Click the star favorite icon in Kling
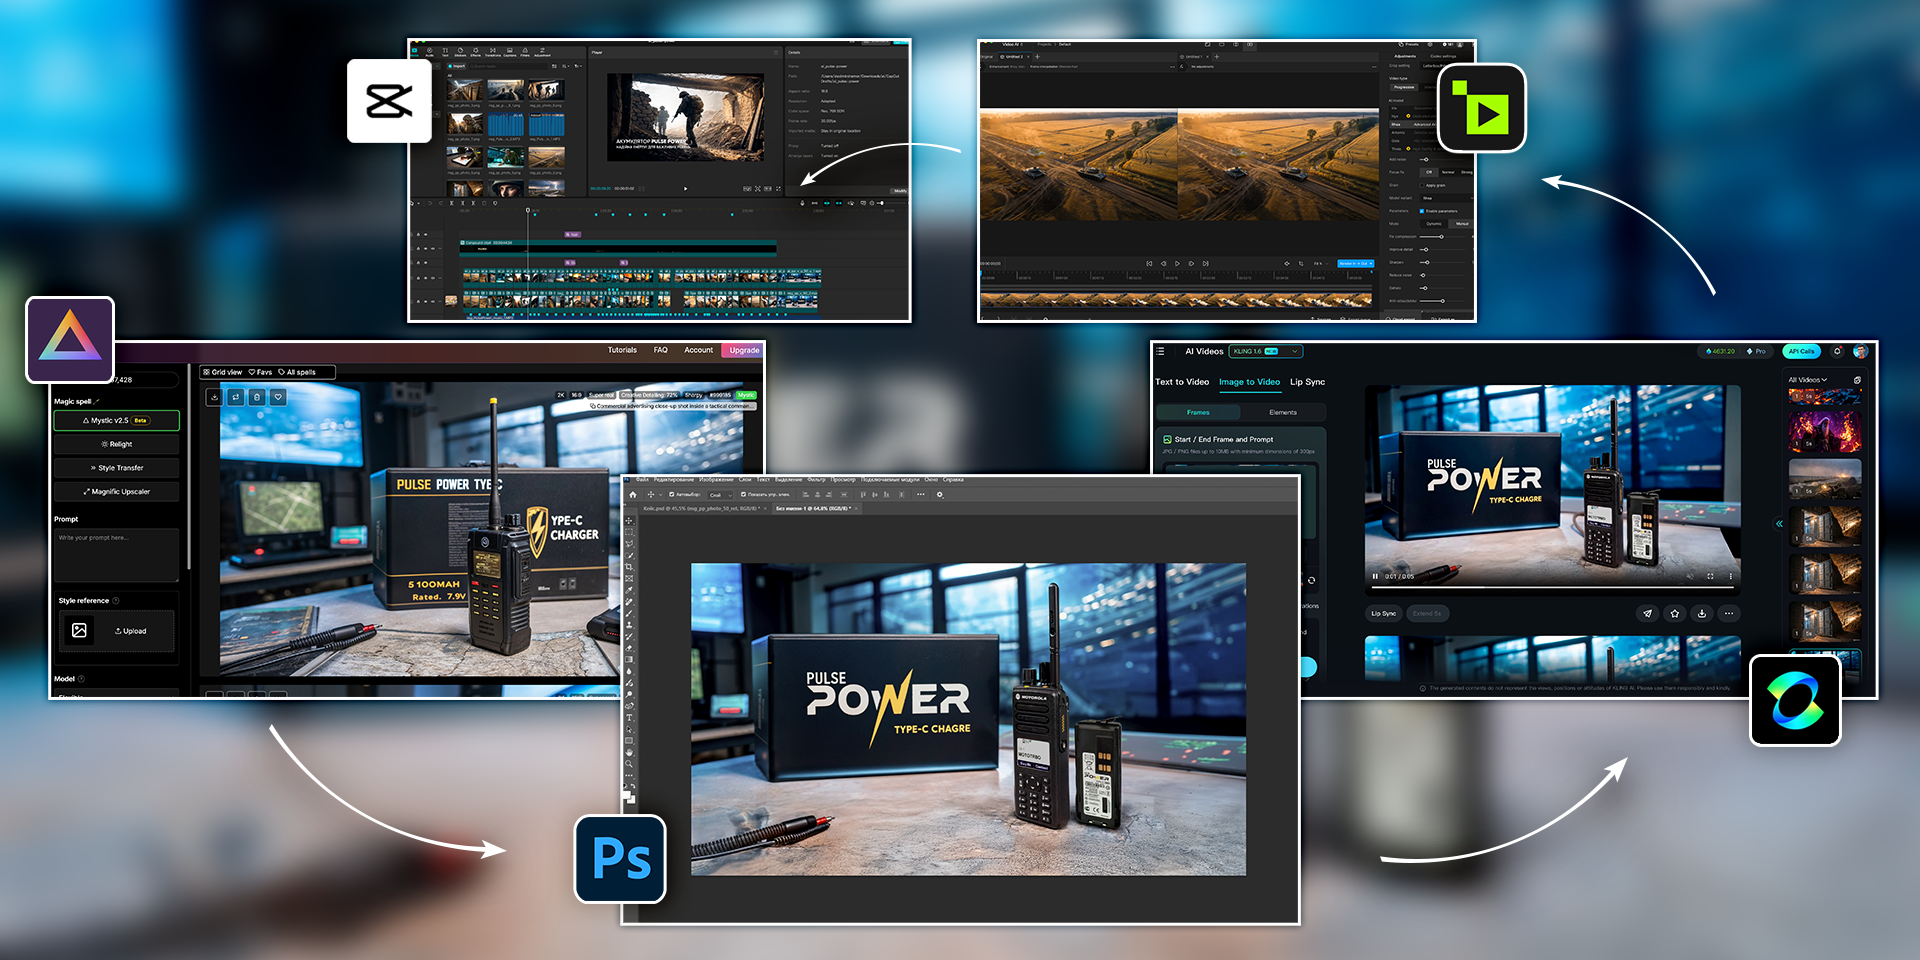This screenshot has height=960, width=1920. 1675,613
